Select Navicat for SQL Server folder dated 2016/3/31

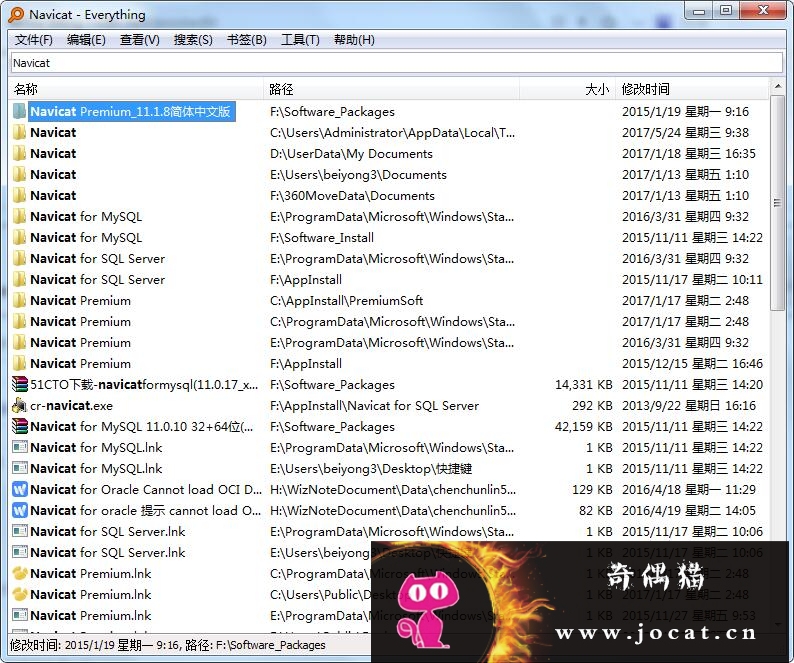tap(98, 259)
